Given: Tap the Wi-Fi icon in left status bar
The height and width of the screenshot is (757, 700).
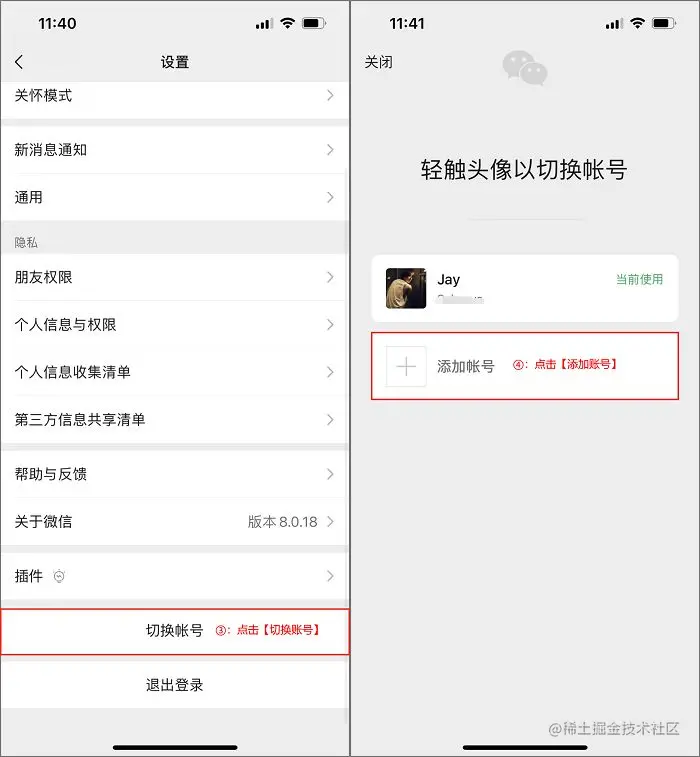Looking at the screenshot, I should 288,23.
